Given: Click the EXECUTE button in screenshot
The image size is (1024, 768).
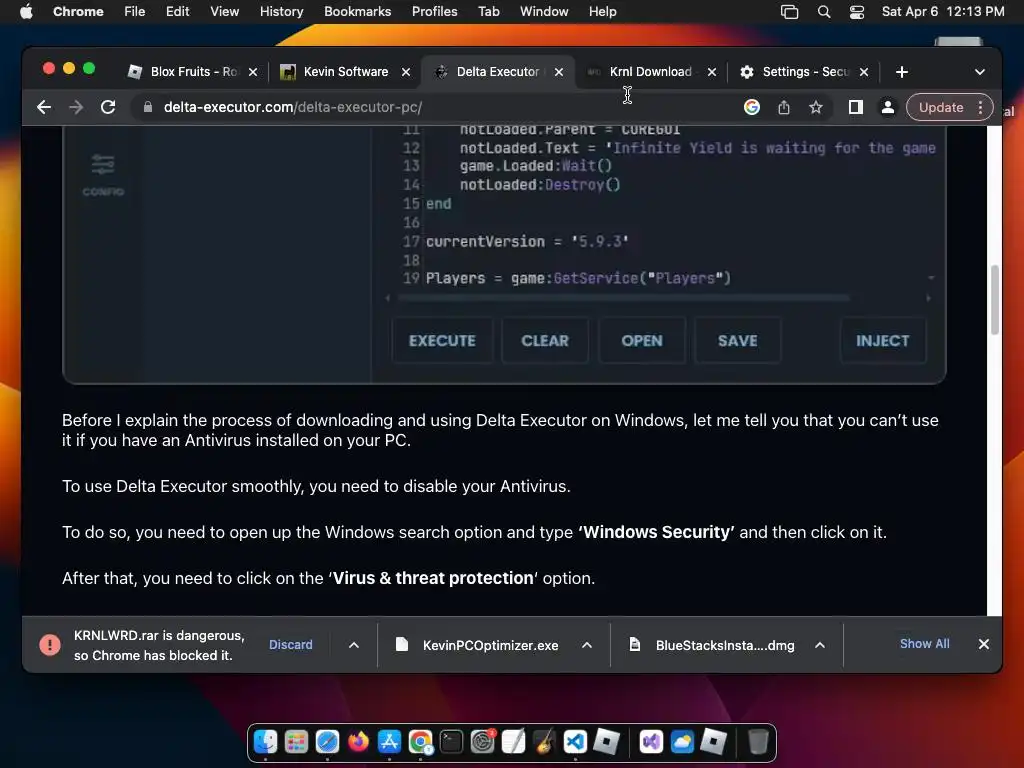Looking at the screenshot, I should (x=442, y=340).
